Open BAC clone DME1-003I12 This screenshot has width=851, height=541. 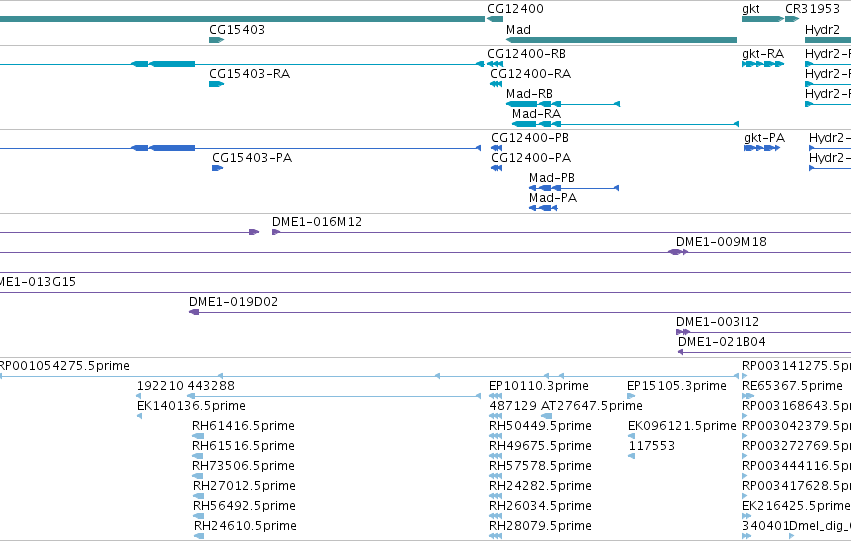pyautogui.click(x=717, y=322)
